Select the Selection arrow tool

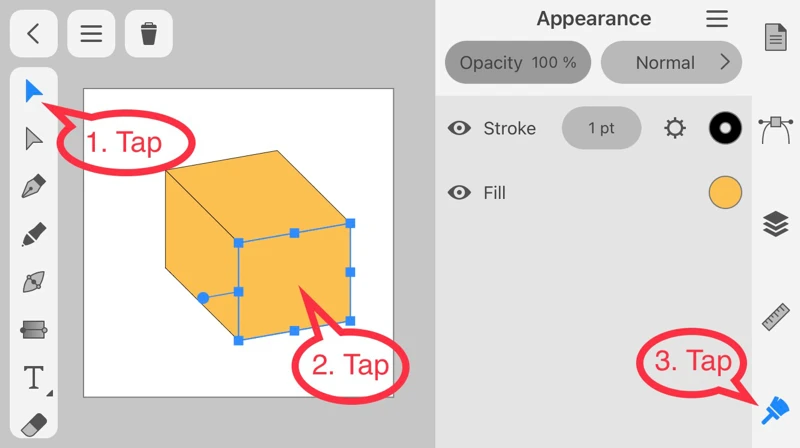pyautogui.click(x=34, y=92)
